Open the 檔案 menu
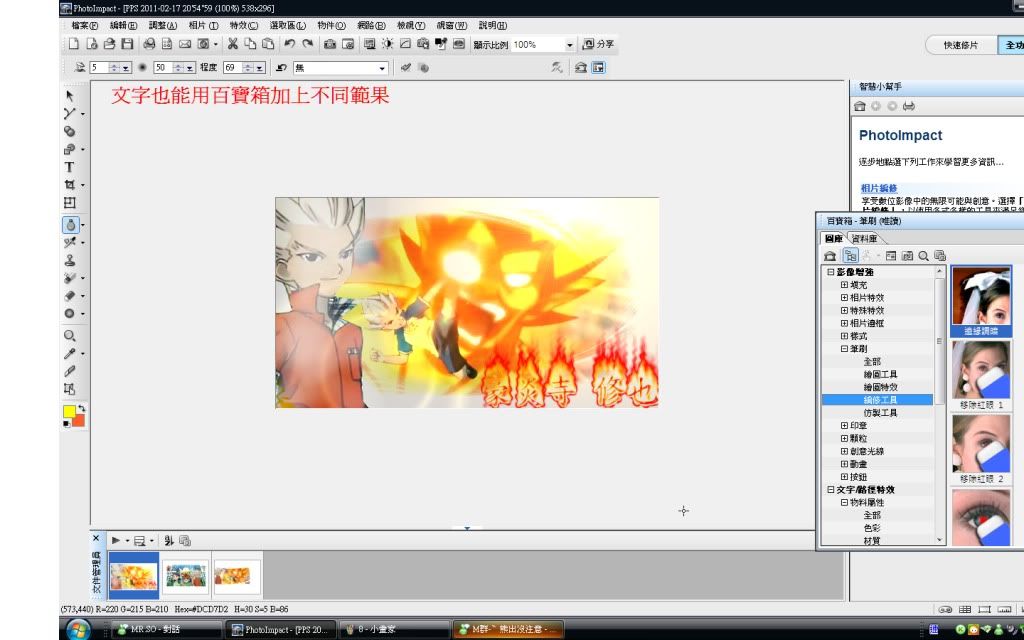Viewport: 1024px width, 640px height. point(85,25)
